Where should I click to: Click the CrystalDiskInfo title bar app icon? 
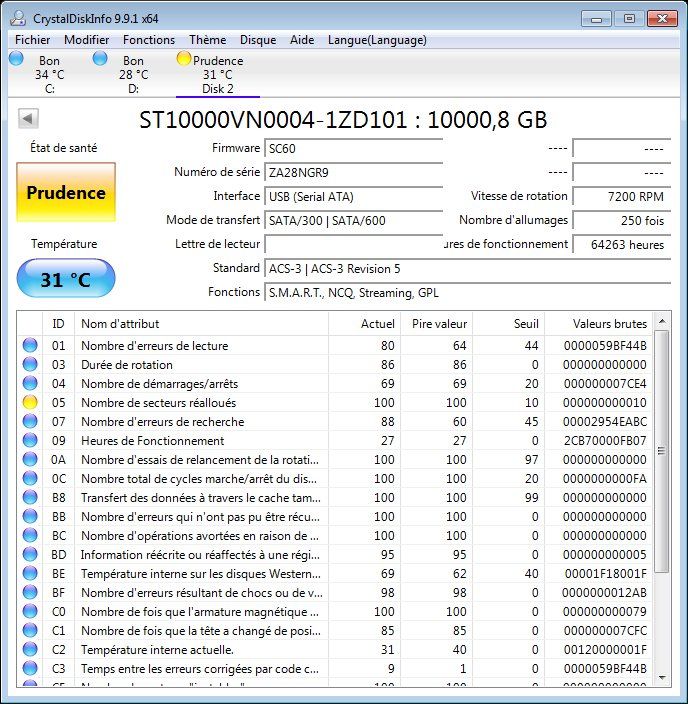[x=18, y=18]
